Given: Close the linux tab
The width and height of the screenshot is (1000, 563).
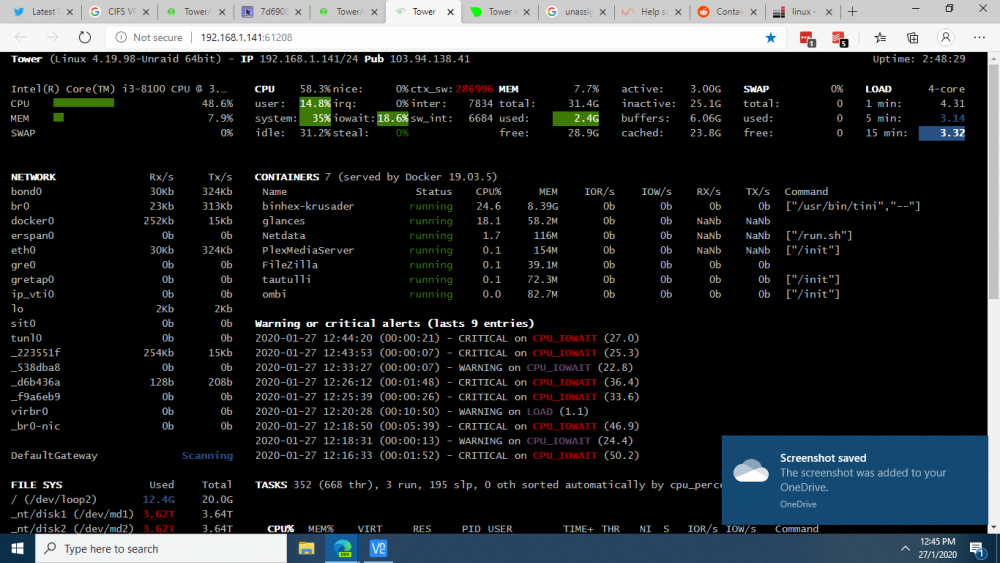Looking at the screenshot, I should click(x=828, y=12).
